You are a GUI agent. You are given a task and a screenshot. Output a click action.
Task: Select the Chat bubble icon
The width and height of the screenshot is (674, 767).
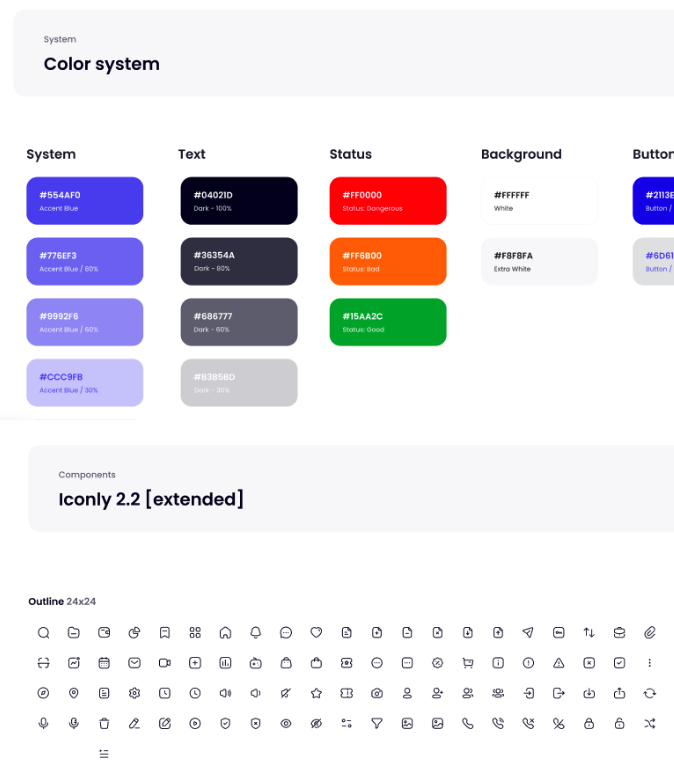point(286,632)
